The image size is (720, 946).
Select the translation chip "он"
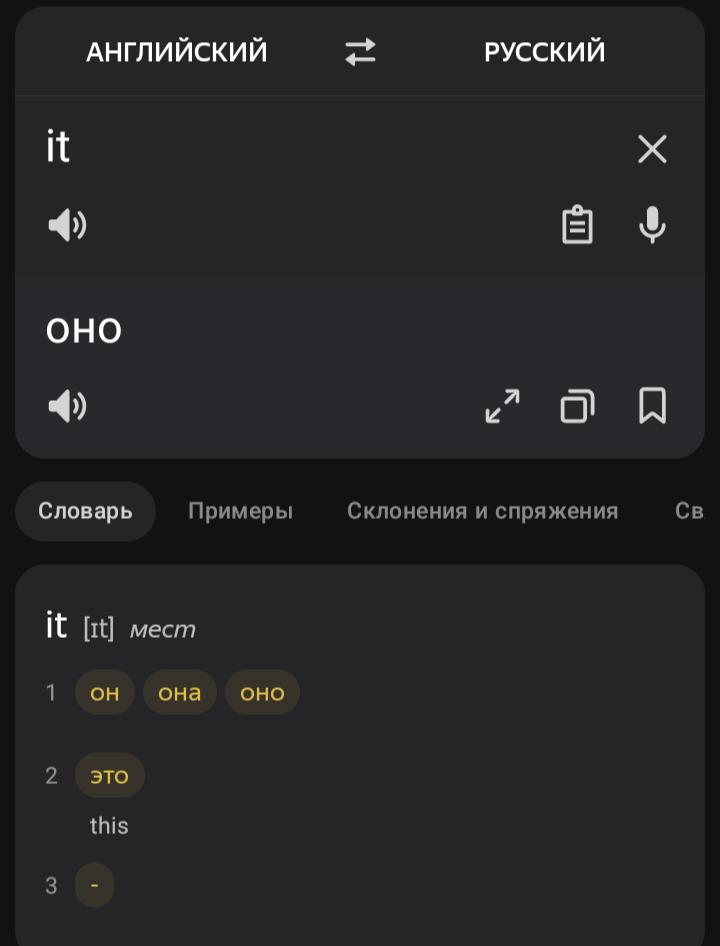pos(105,692)
